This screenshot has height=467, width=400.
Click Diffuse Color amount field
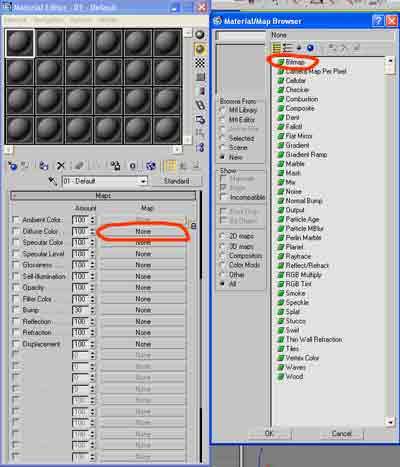(x=80, y=231)
